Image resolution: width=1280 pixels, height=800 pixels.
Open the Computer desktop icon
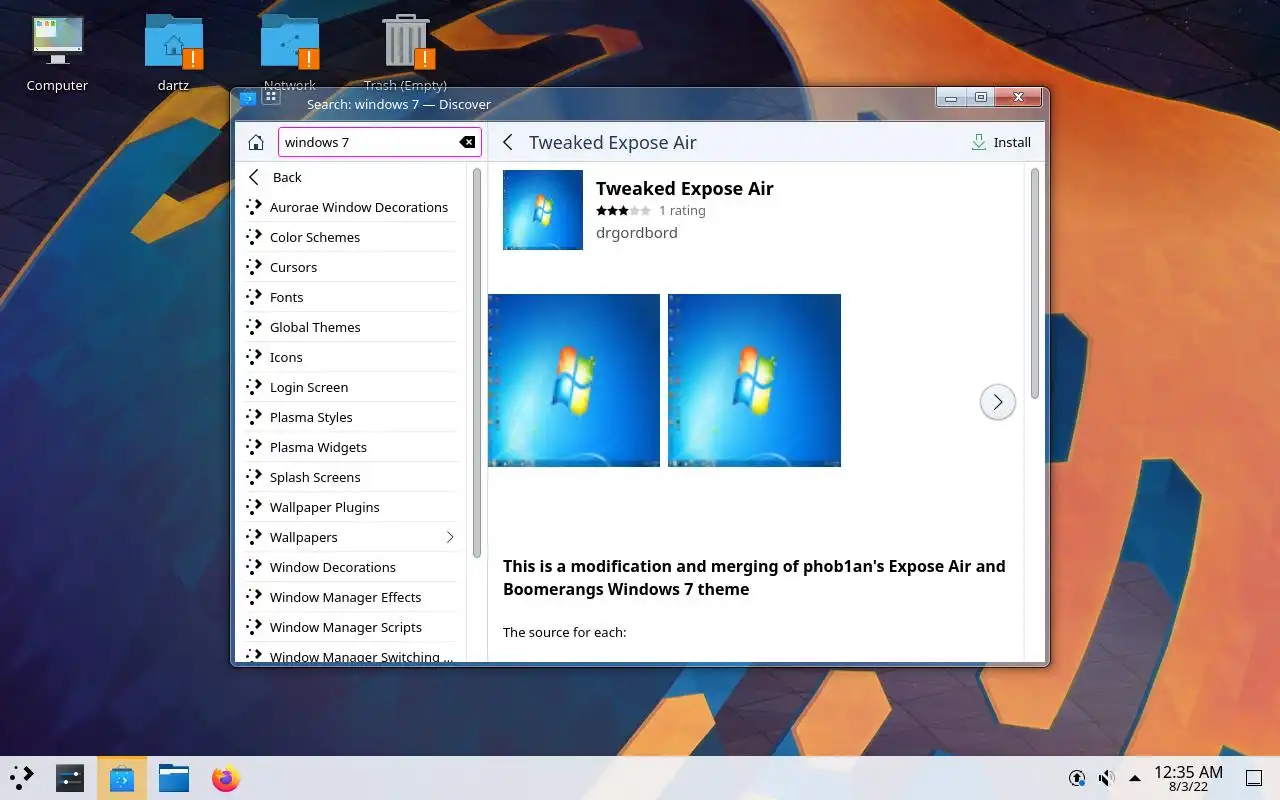[57, 54]
